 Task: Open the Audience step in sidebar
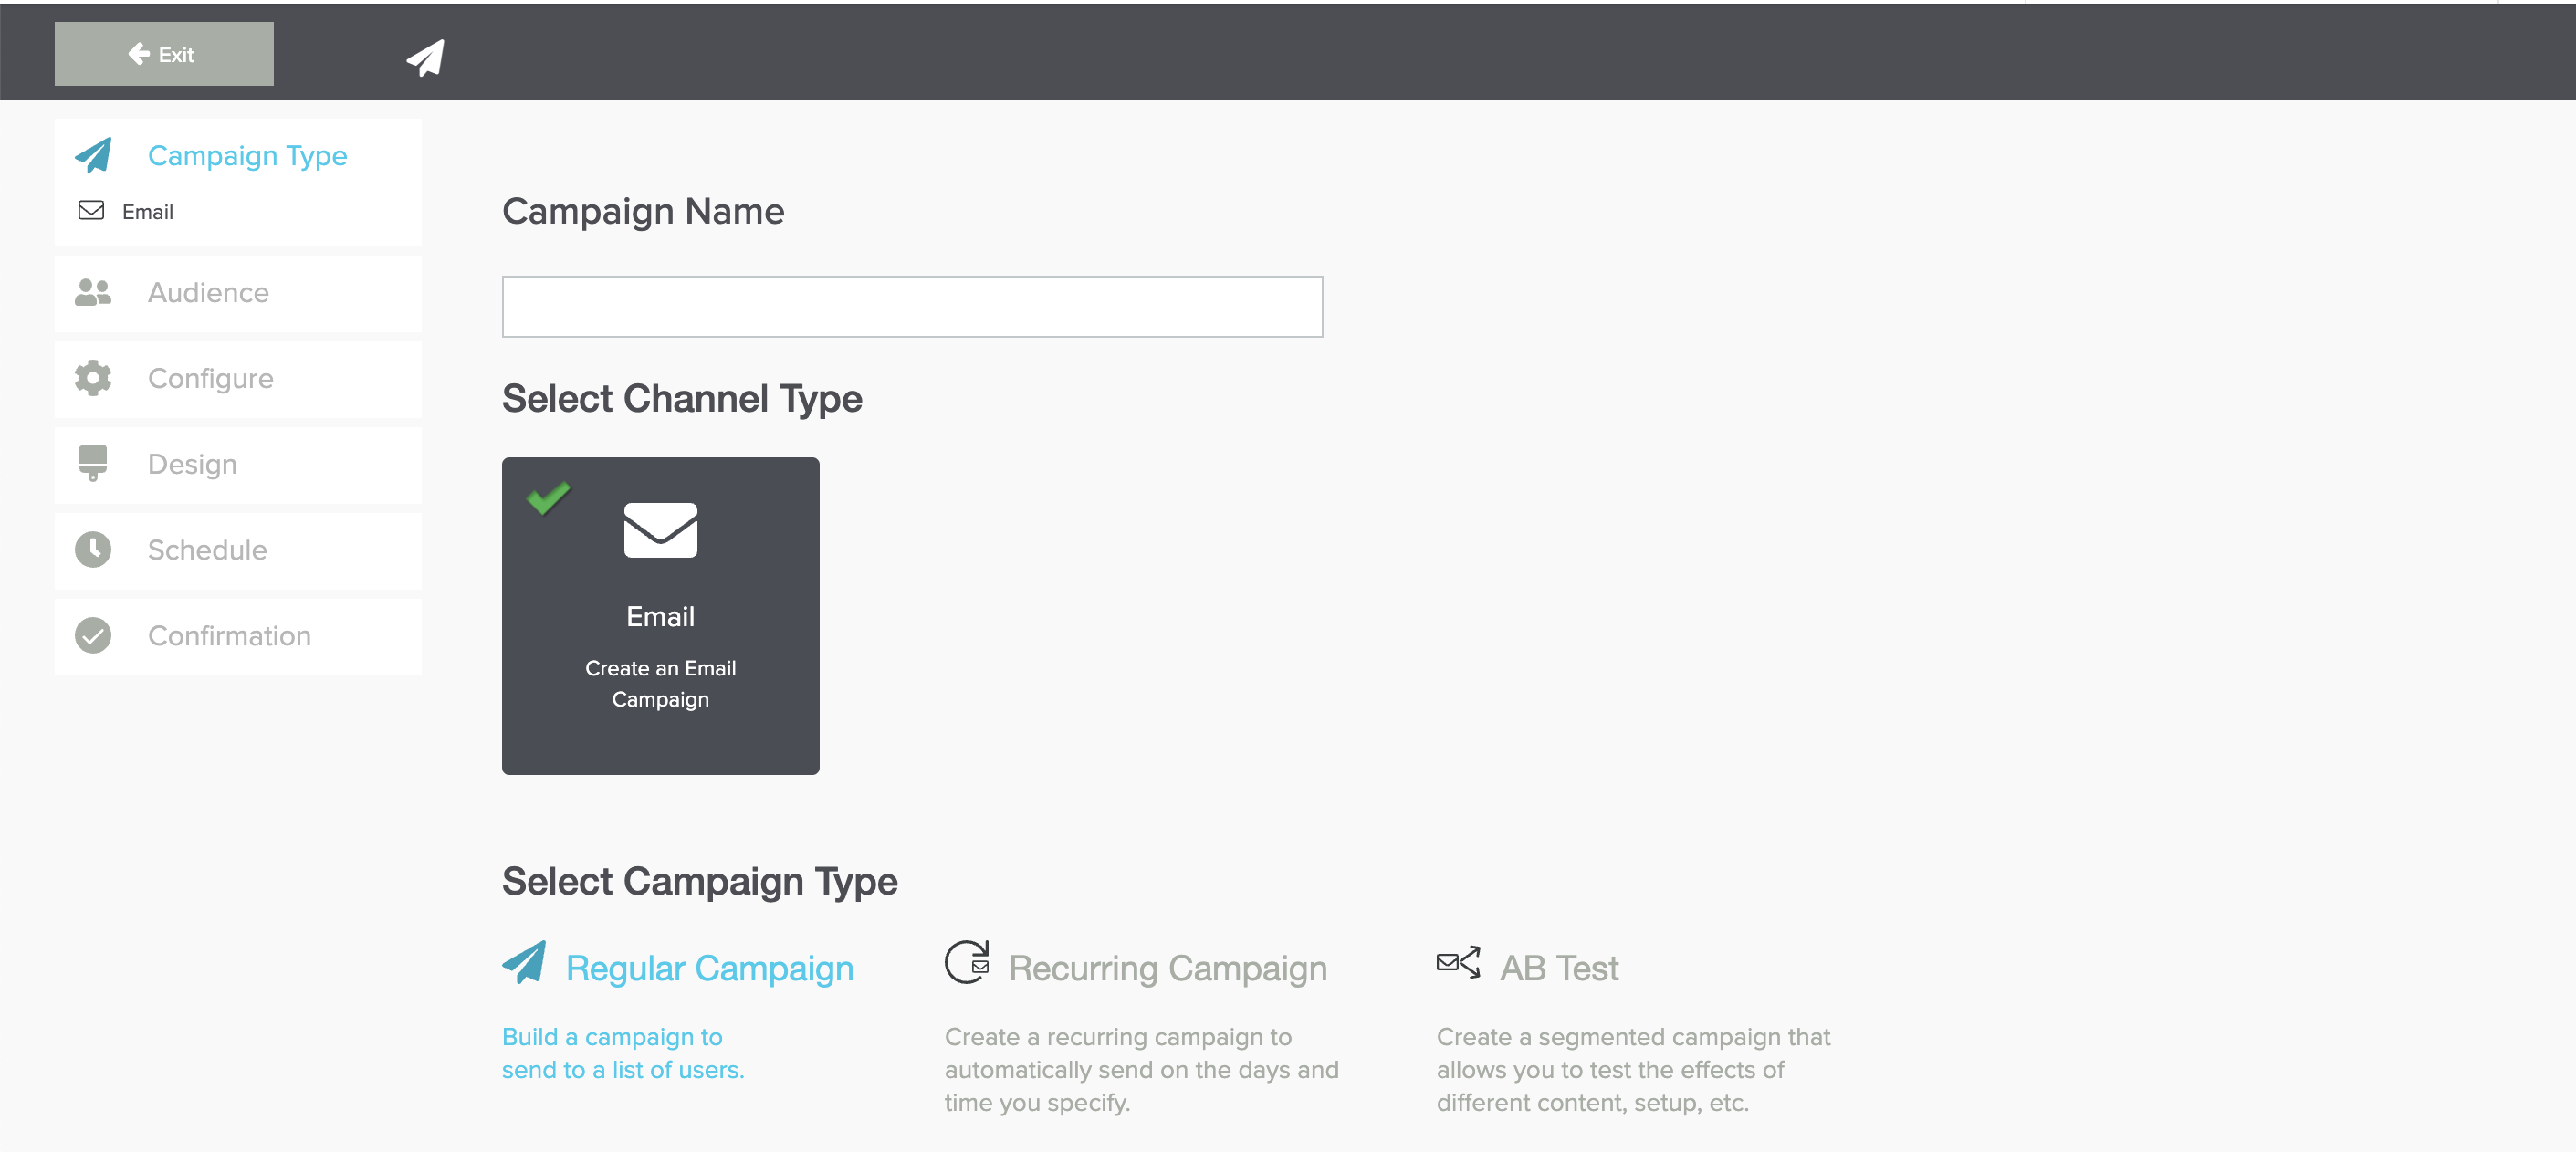pyautogui.click(x=208, y=293)
